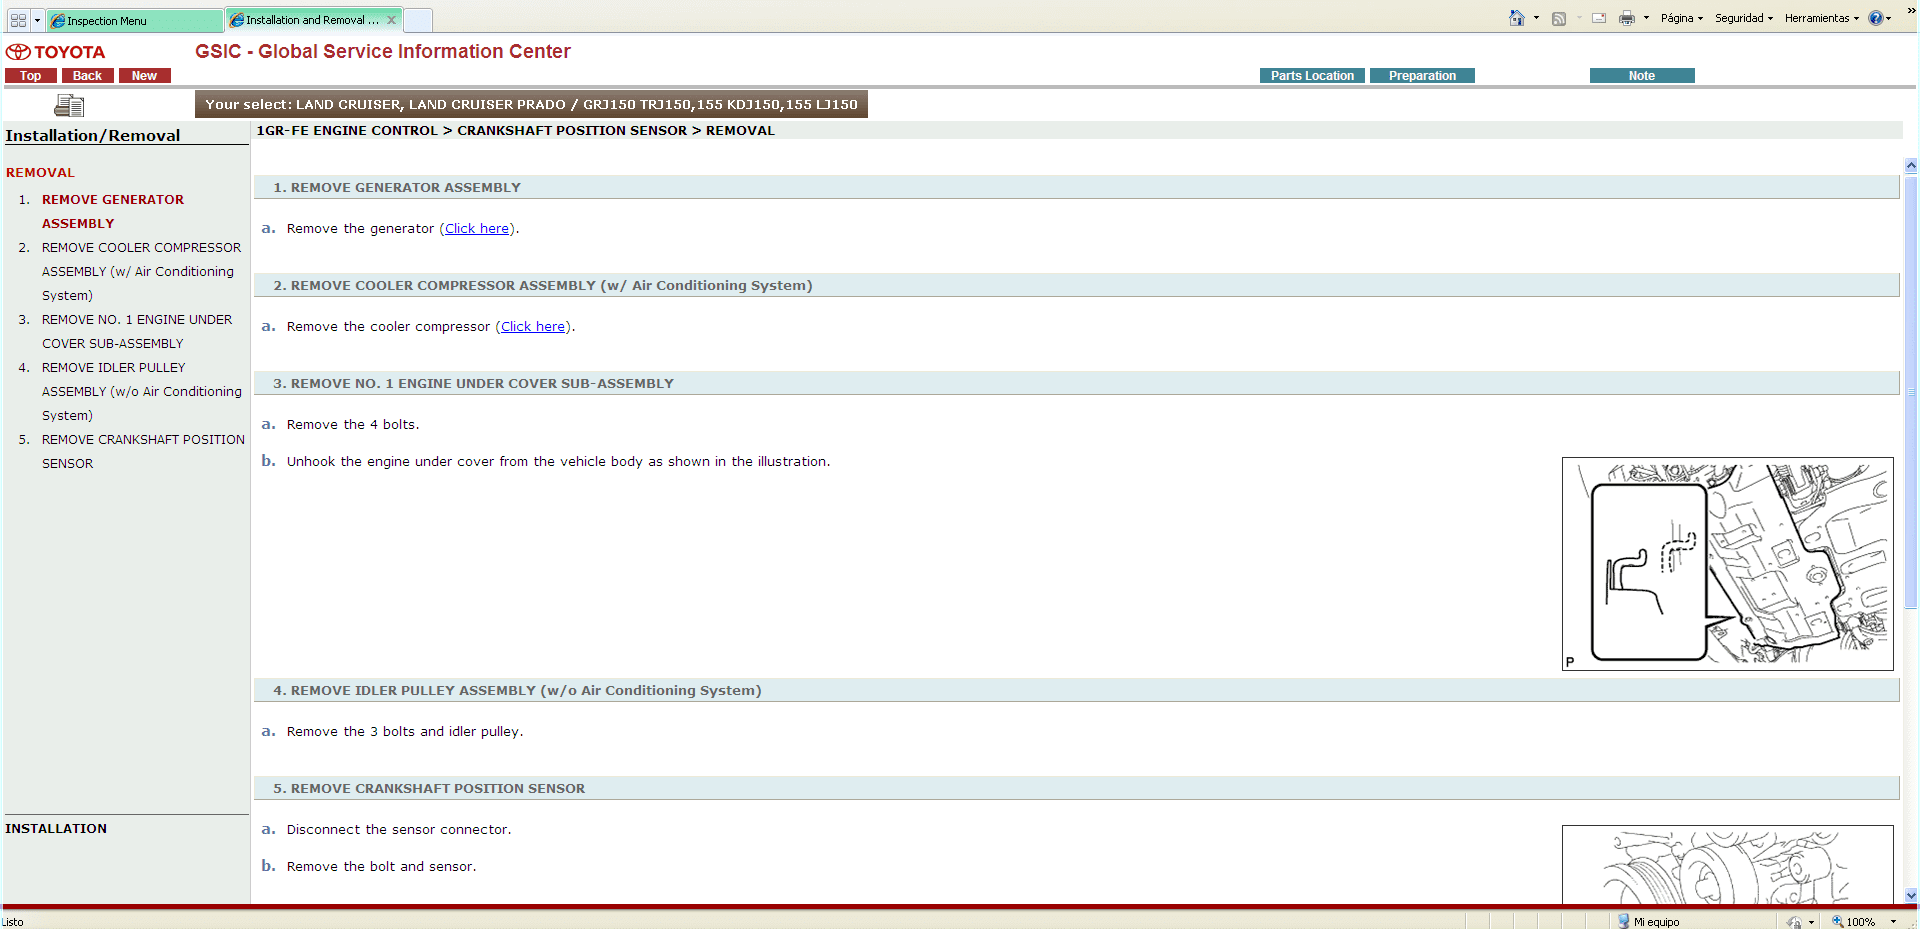Screen dimensions: 1920x929
Task: Click the printer icon in command bar
Action: [1626, 18]
